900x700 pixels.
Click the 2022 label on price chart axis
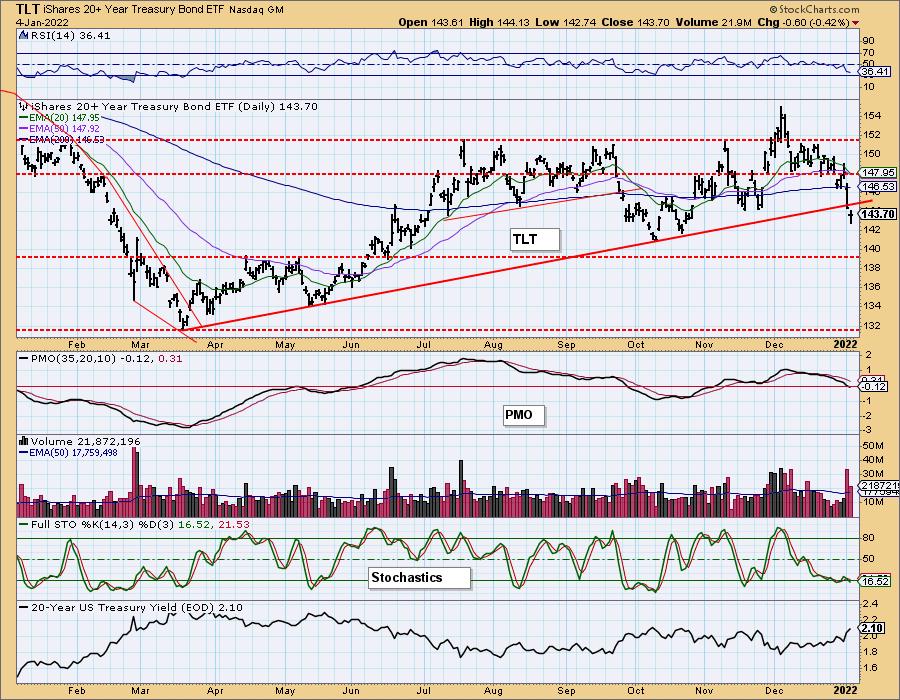pos(845,344)
